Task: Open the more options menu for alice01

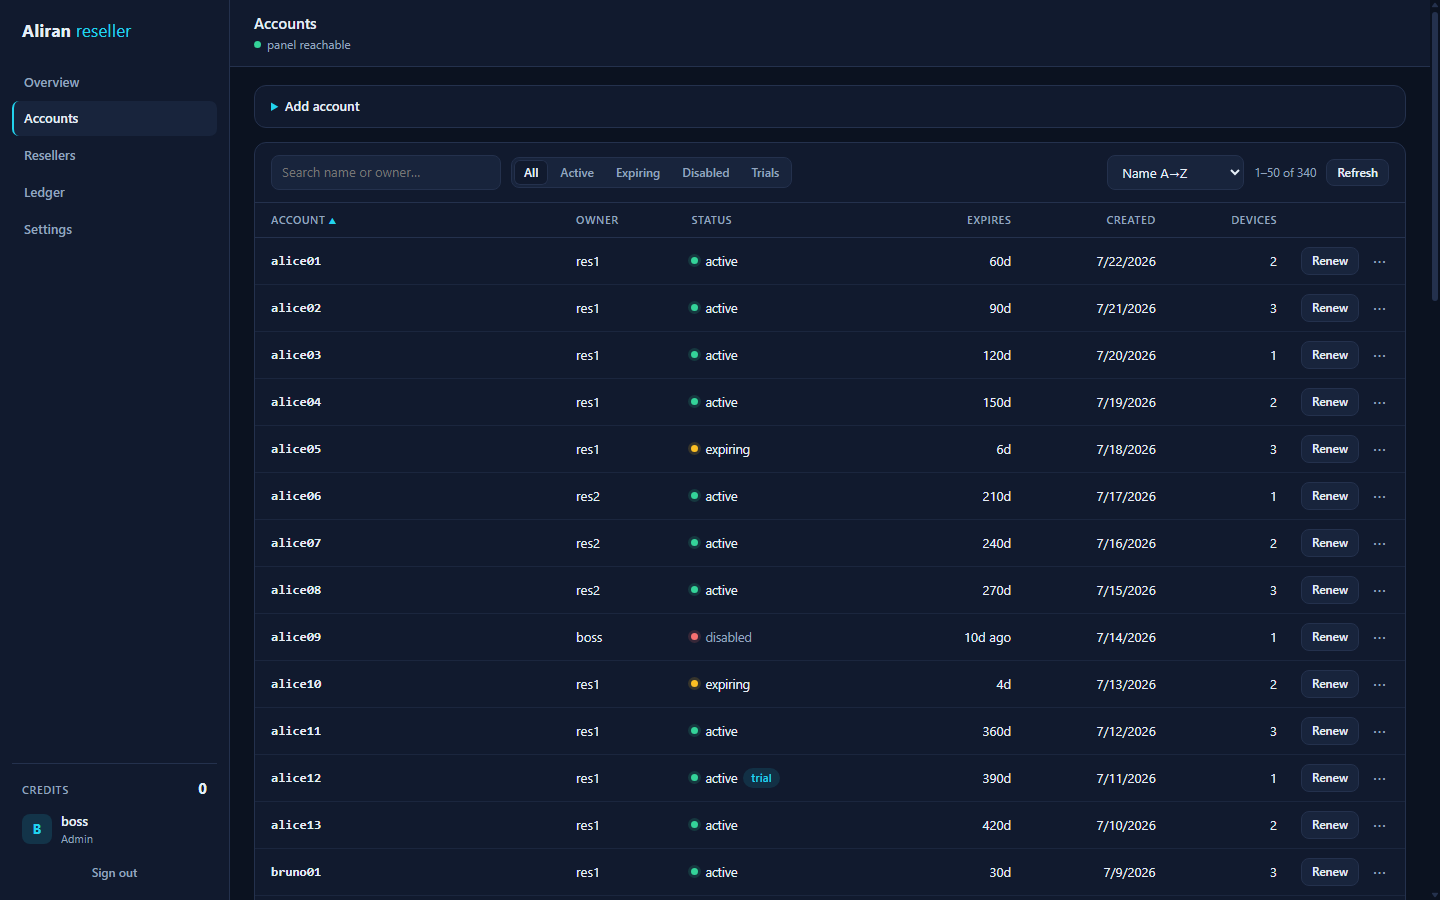Action: tap(1380, 261)
